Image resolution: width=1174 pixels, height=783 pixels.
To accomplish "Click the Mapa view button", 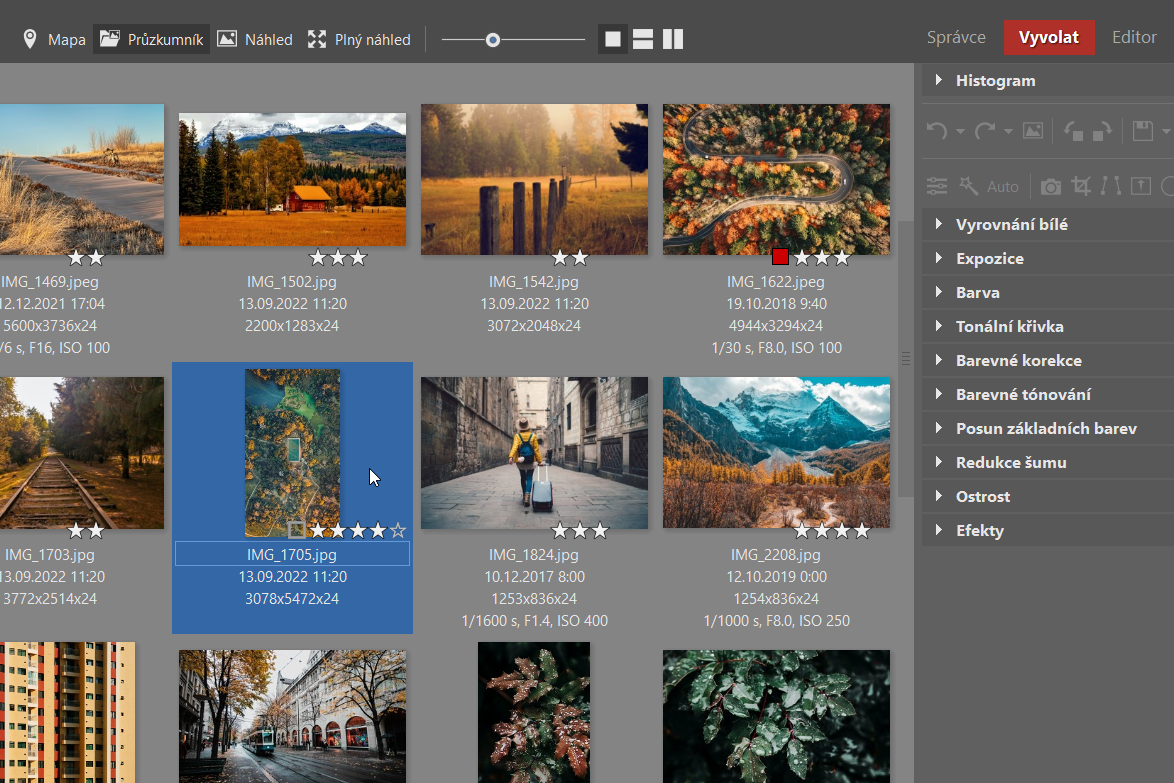I will click(x=54, y=40).
